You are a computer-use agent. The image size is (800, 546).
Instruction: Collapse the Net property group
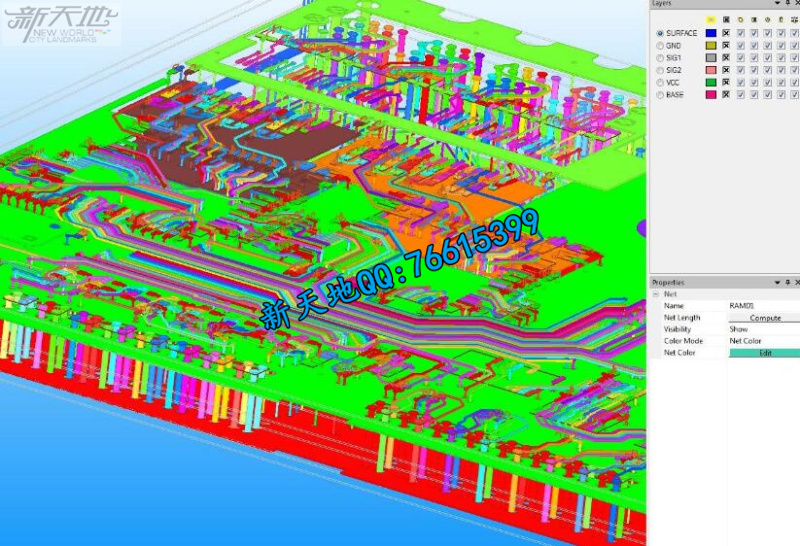tap(656, 294)
